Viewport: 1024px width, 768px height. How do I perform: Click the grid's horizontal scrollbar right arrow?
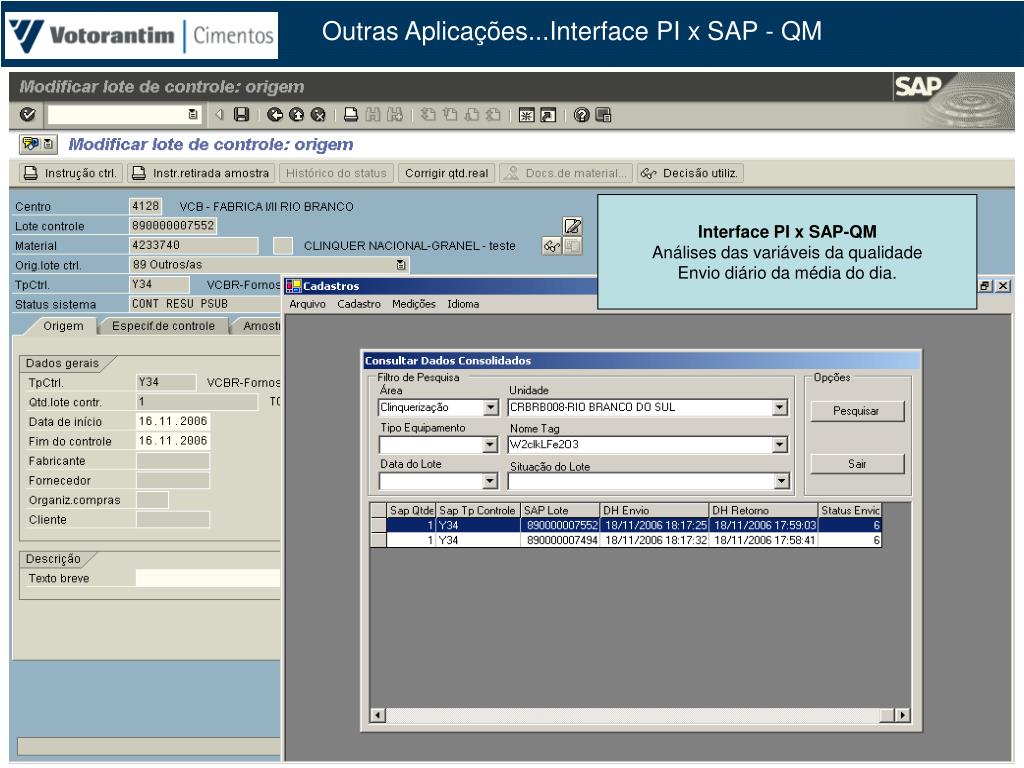tap(902, 715)
